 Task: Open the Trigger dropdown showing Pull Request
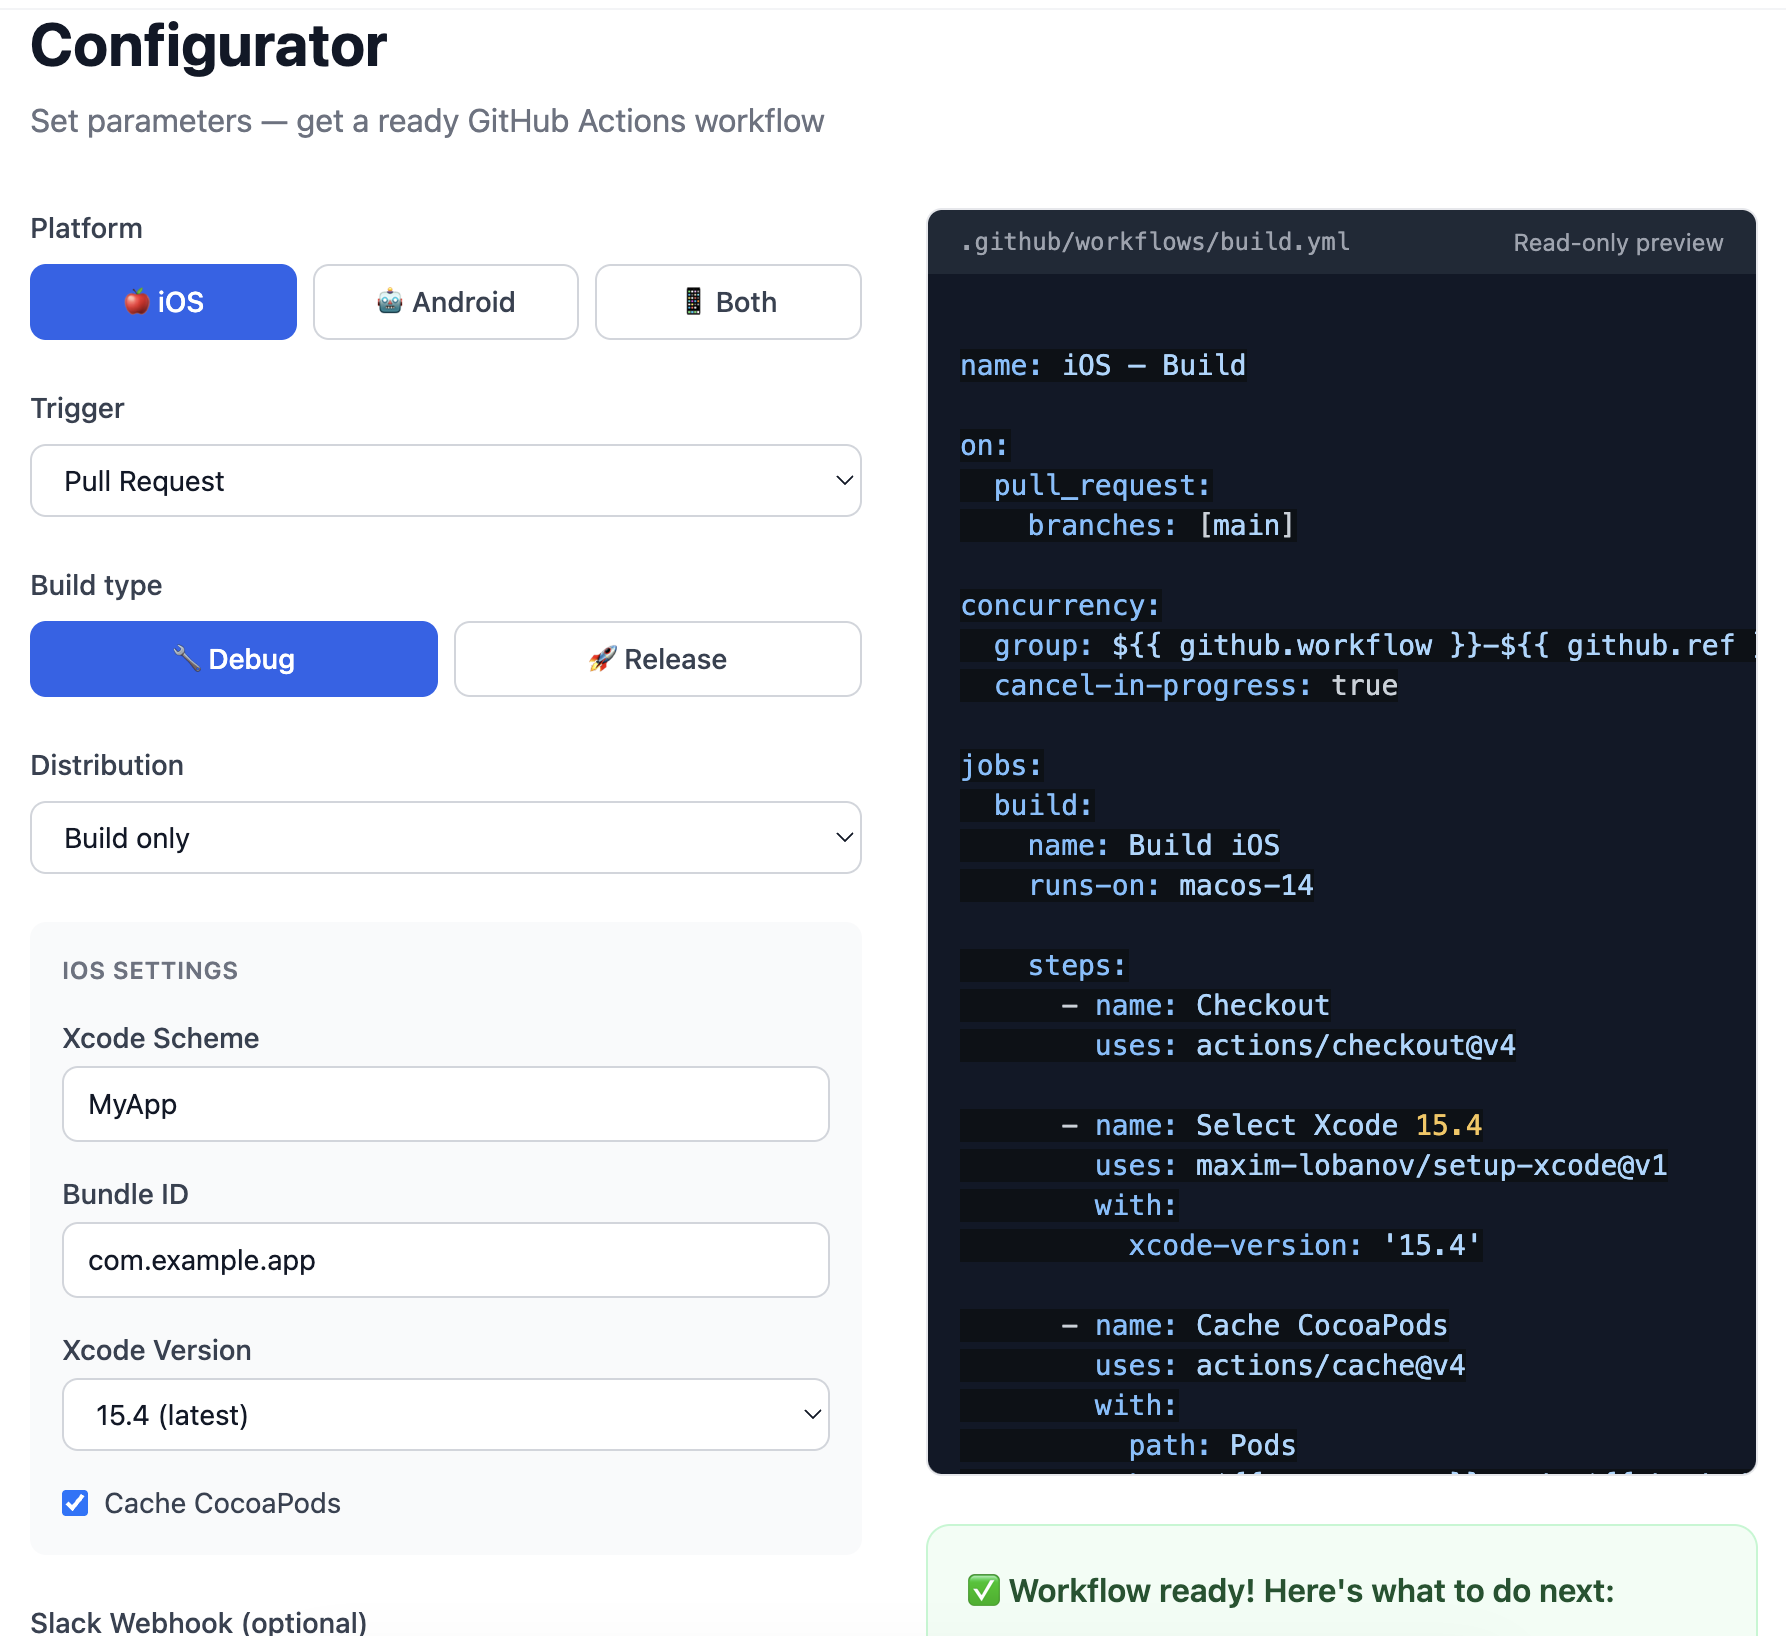pyautogui.click(x=445, y=481)
